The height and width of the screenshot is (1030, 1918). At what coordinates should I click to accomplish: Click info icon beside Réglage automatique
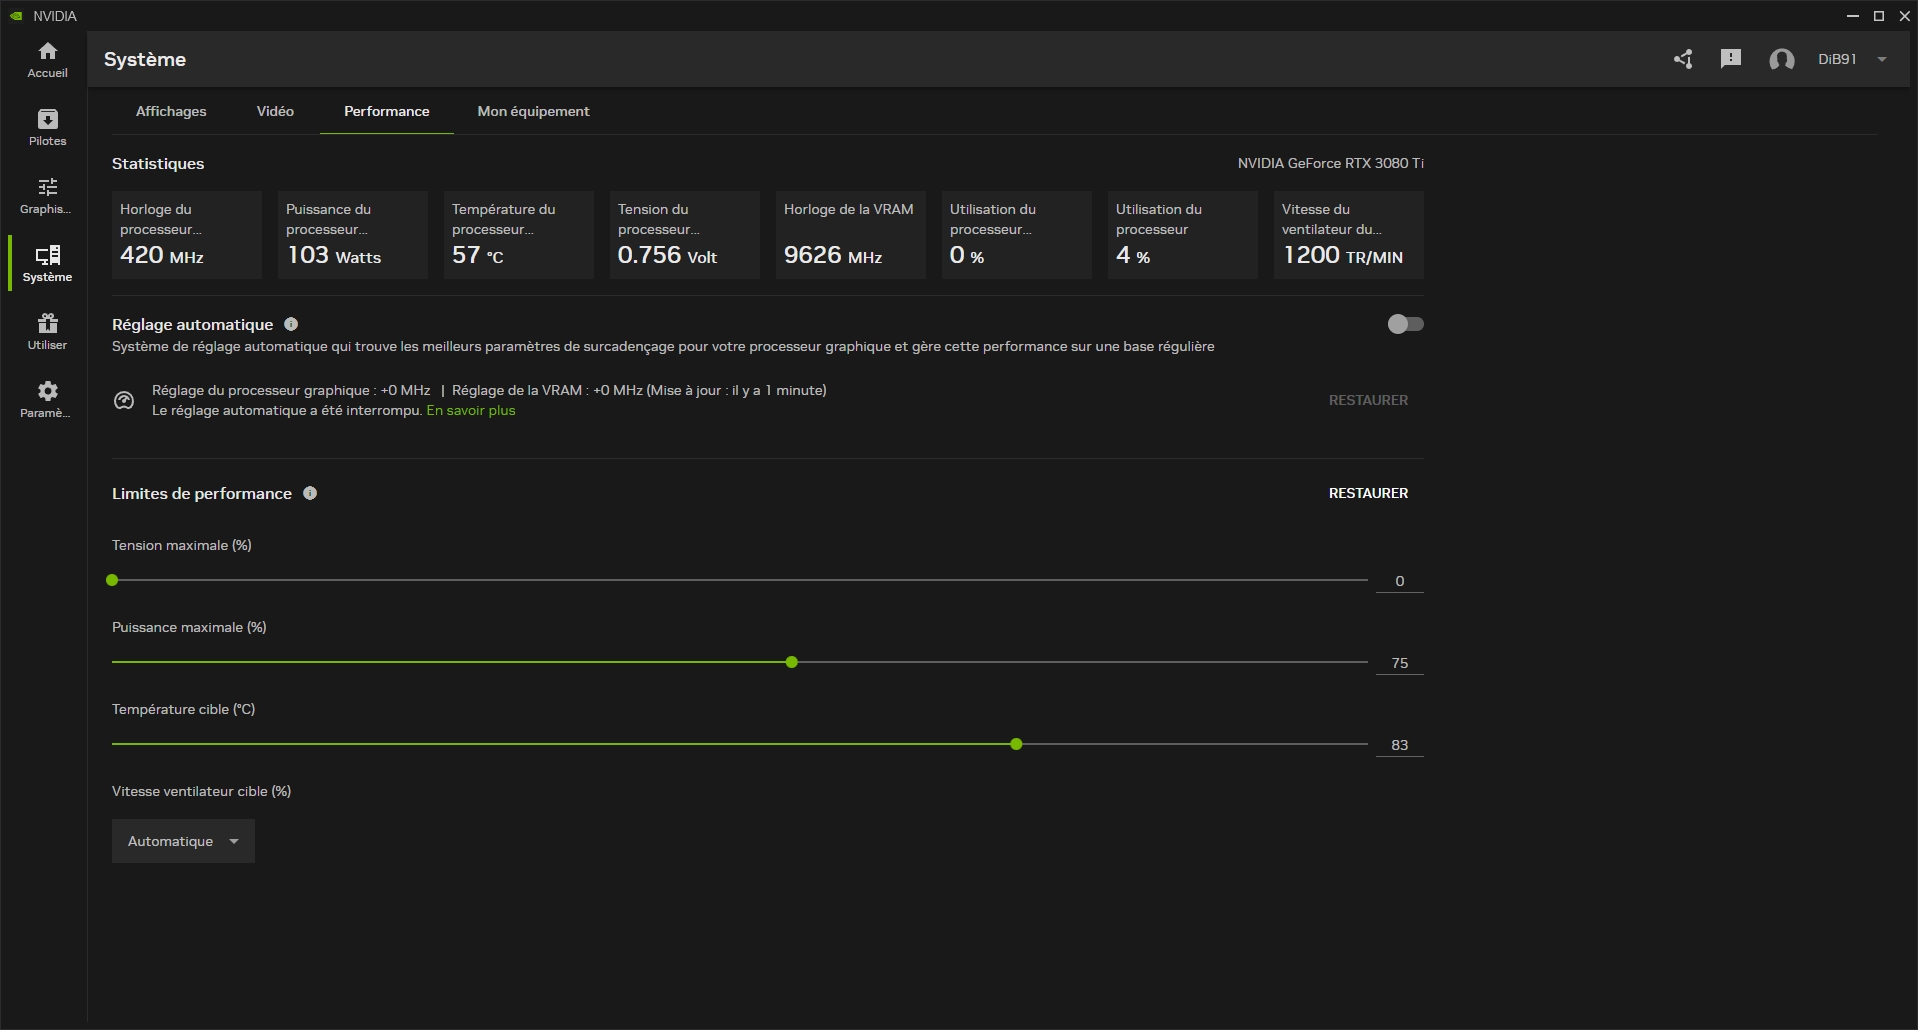tap(291, 324)
